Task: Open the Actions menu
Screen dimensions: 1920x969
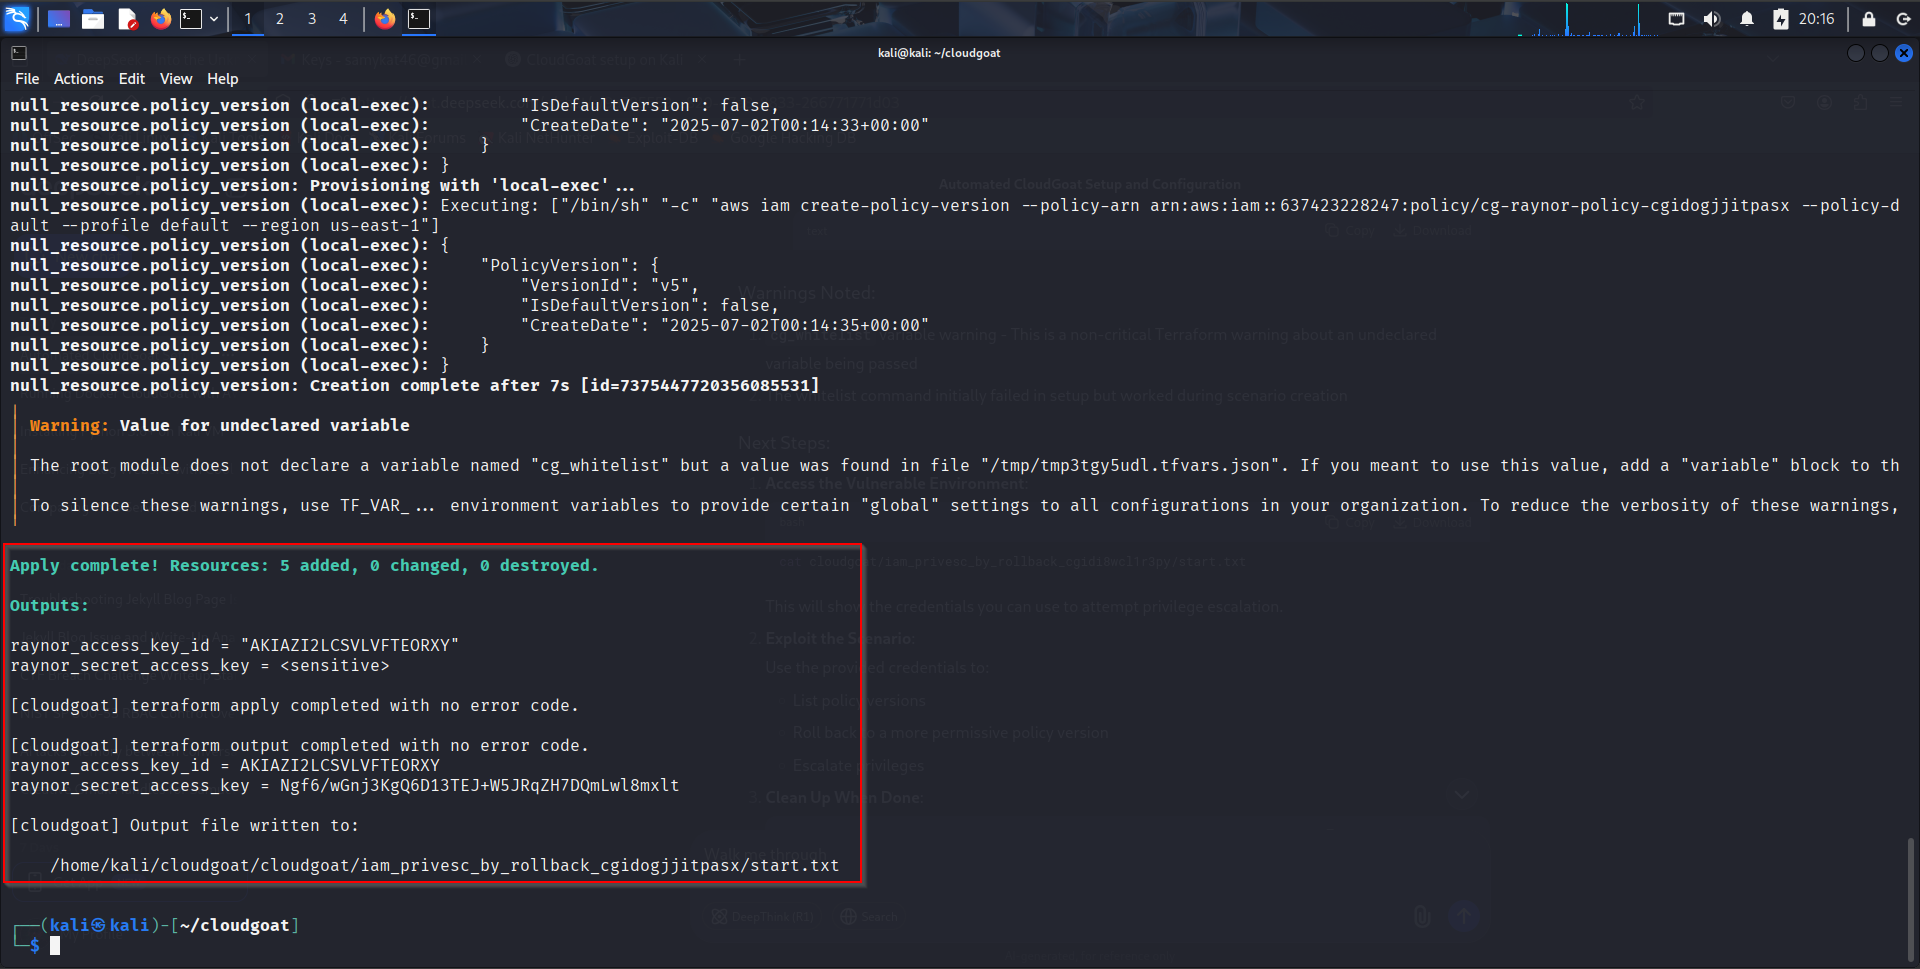Action: click(x=78, y=79)
